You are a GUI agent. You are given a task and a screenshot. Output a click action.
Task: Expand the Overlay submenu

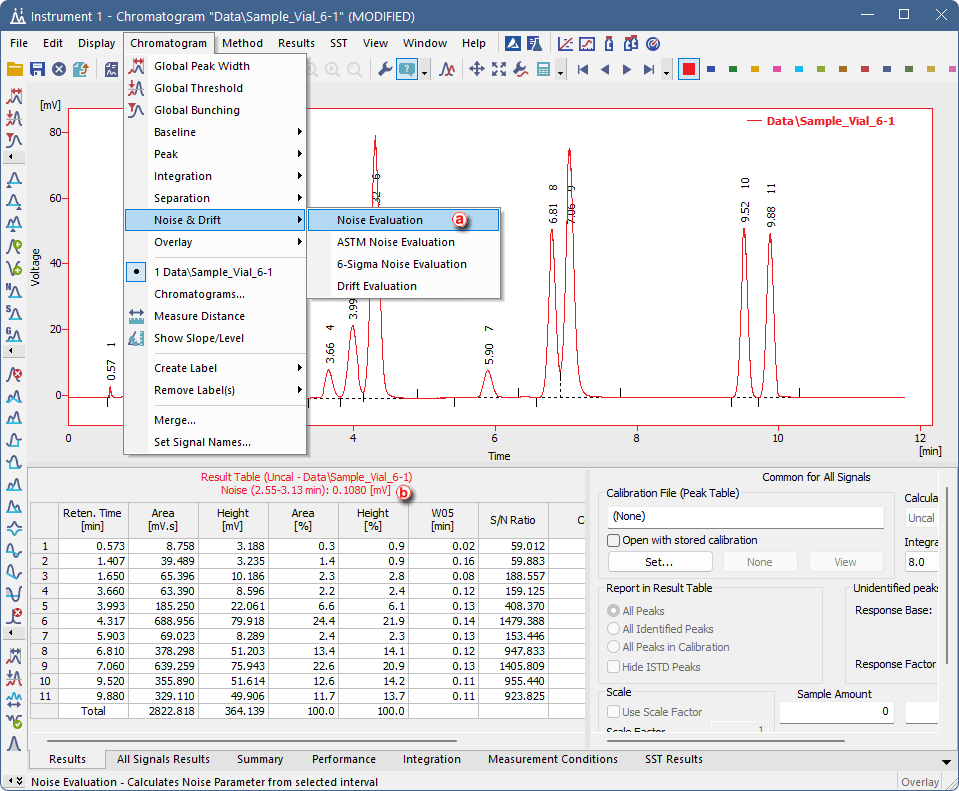pyautogui.click(x=215, y=242)
